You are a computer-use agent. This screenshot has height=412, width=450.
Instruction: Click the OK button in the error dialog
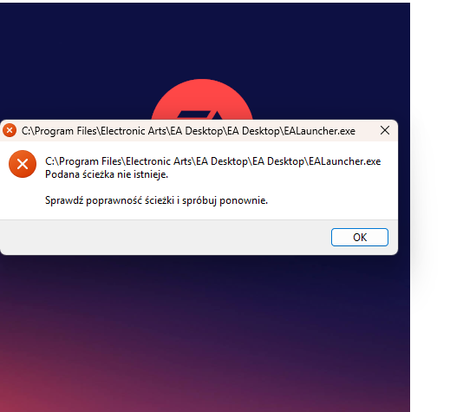[x=360, y=237]
